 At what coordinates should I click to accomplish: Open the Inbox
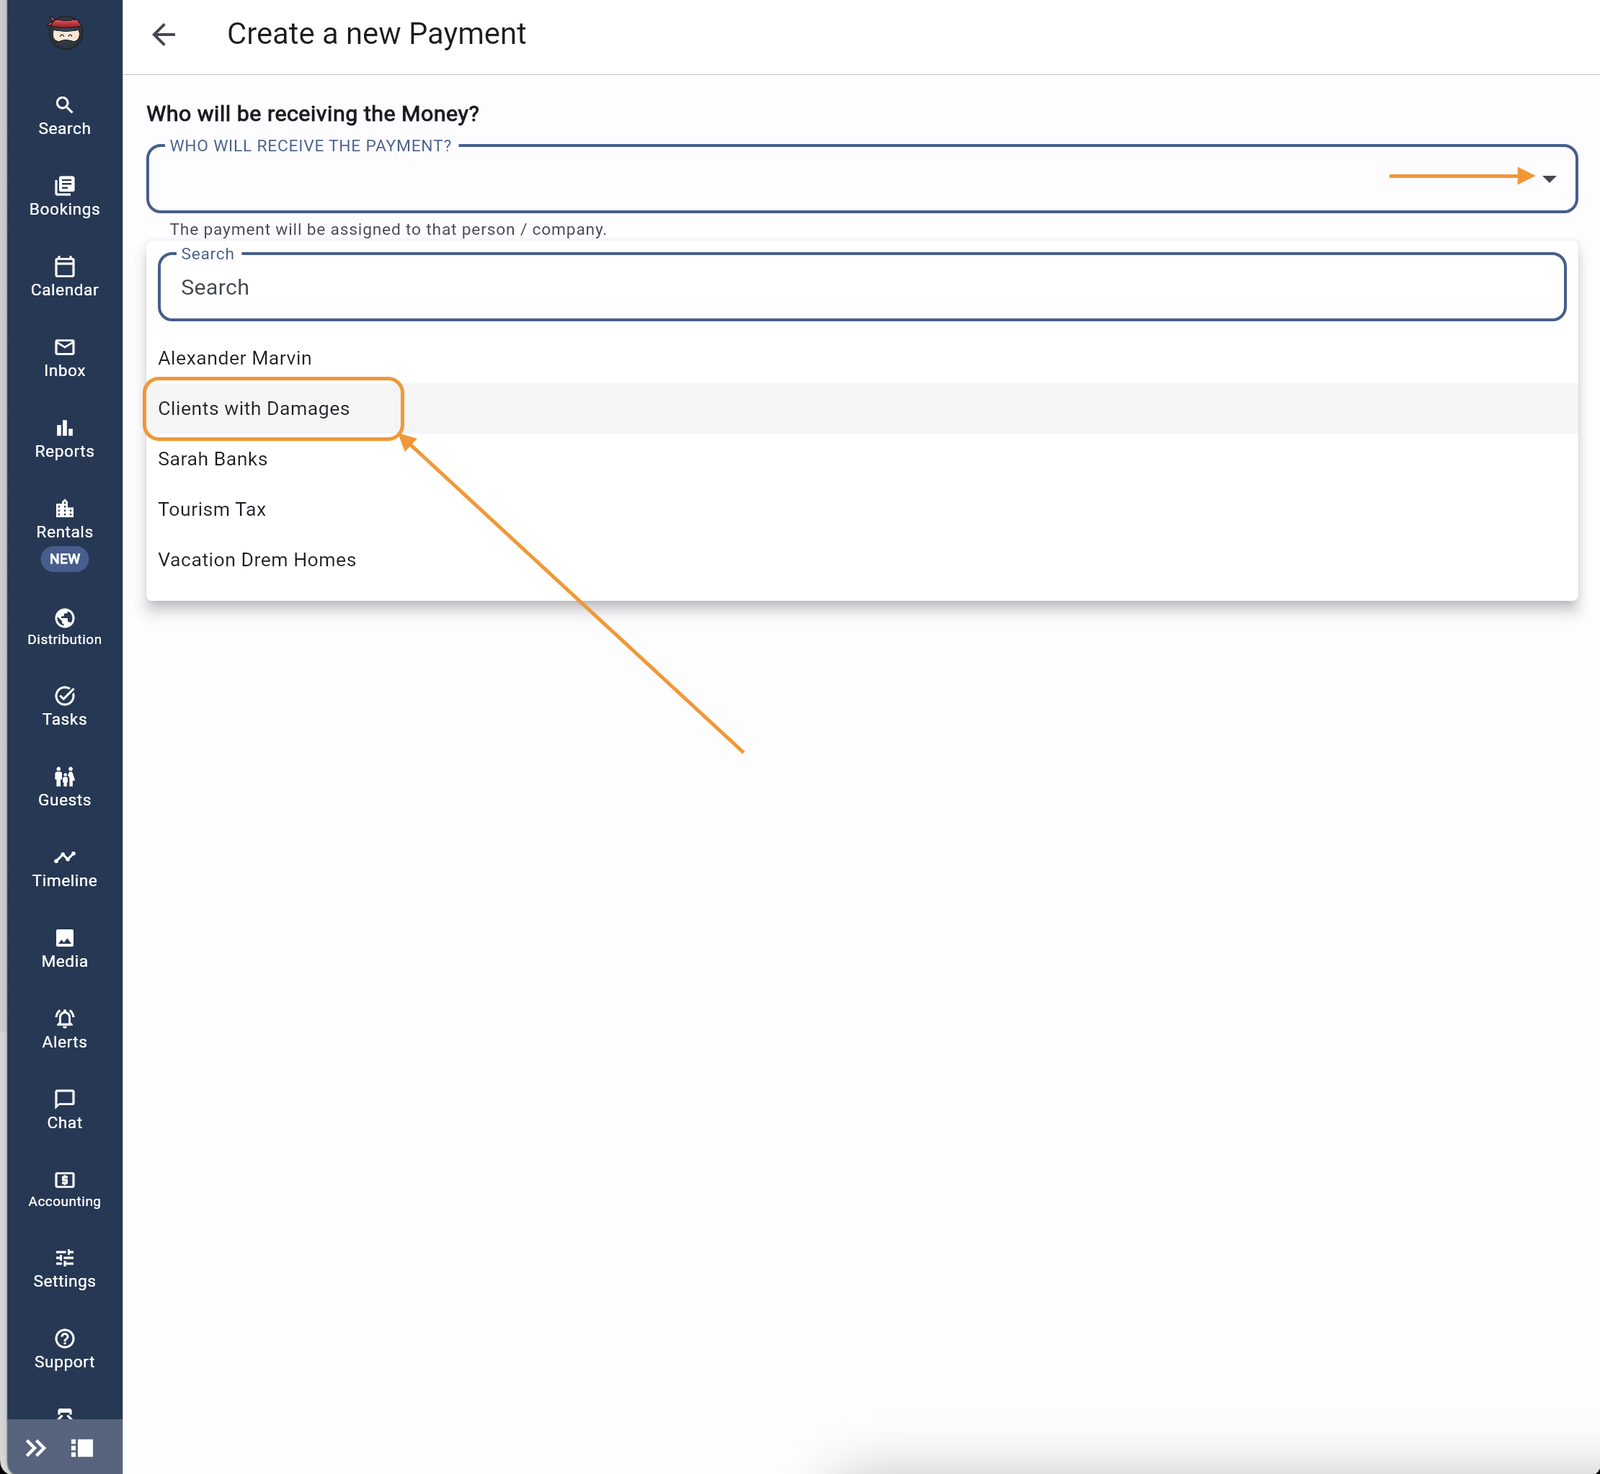click(x=64, y=358)
